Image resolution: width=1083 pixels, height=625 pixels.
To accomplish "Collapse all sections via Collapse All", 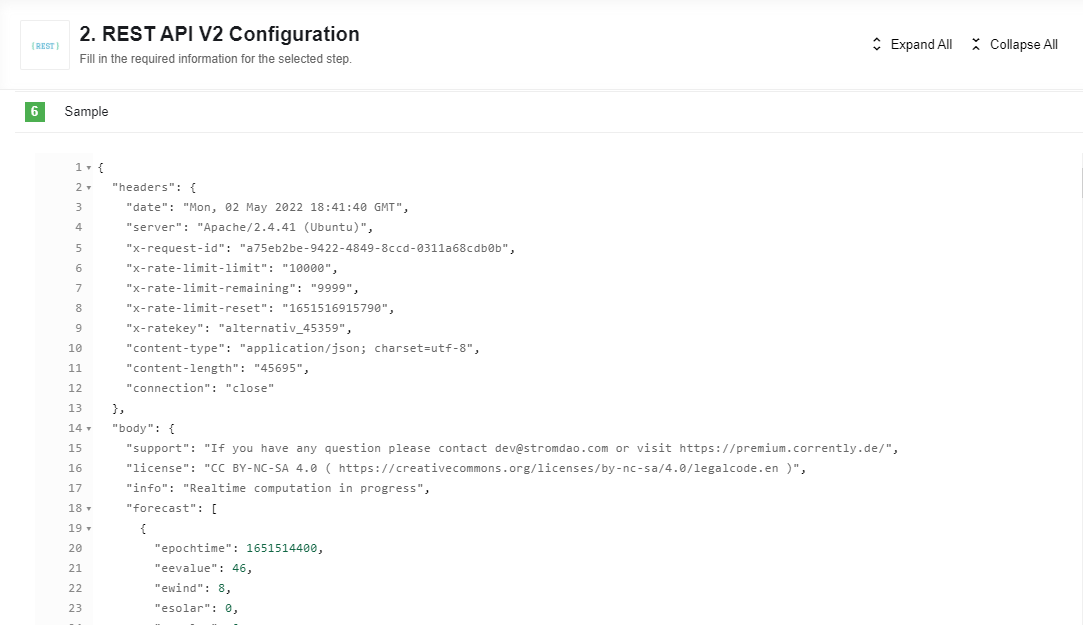I will pyautogui.click(x=1015, y=44).
